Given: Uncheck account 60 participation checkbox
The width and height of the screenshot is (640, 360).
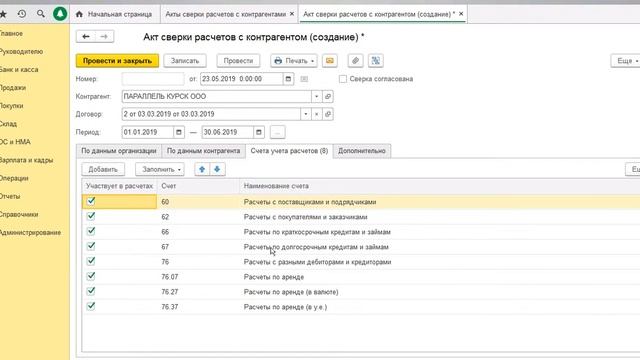Looking at the screenshot, I should 91,201.
